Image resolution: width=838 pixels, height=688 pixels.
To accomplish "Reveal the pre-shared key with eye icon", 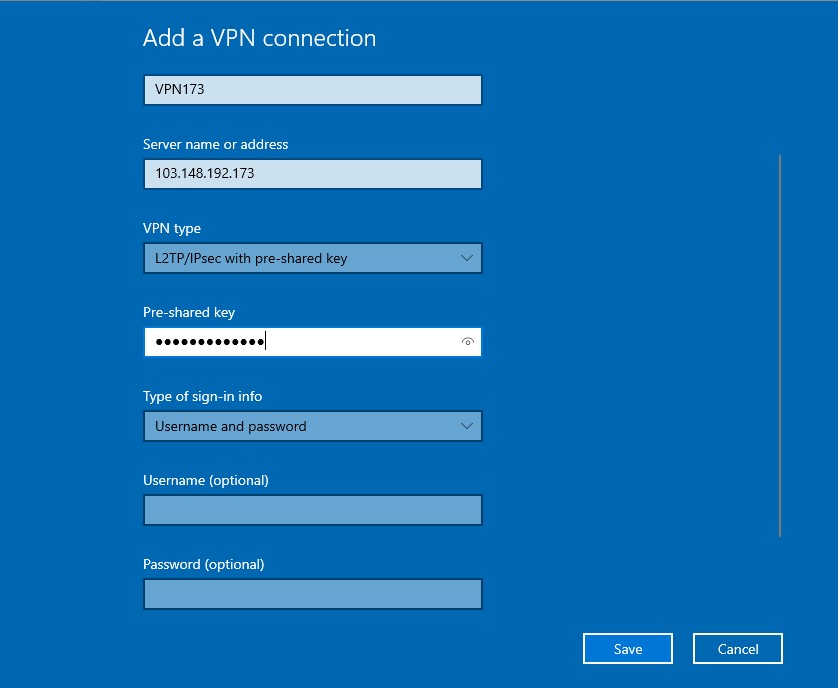I will (468, 342).
